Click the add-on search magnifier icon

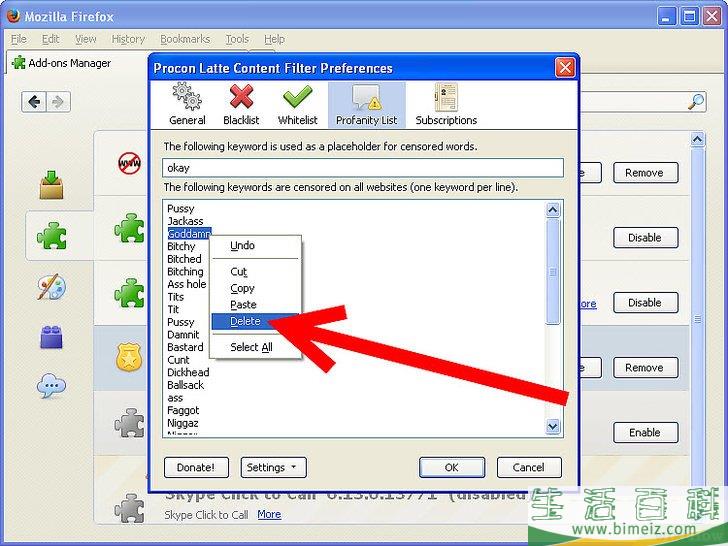[x=696, y=101]
